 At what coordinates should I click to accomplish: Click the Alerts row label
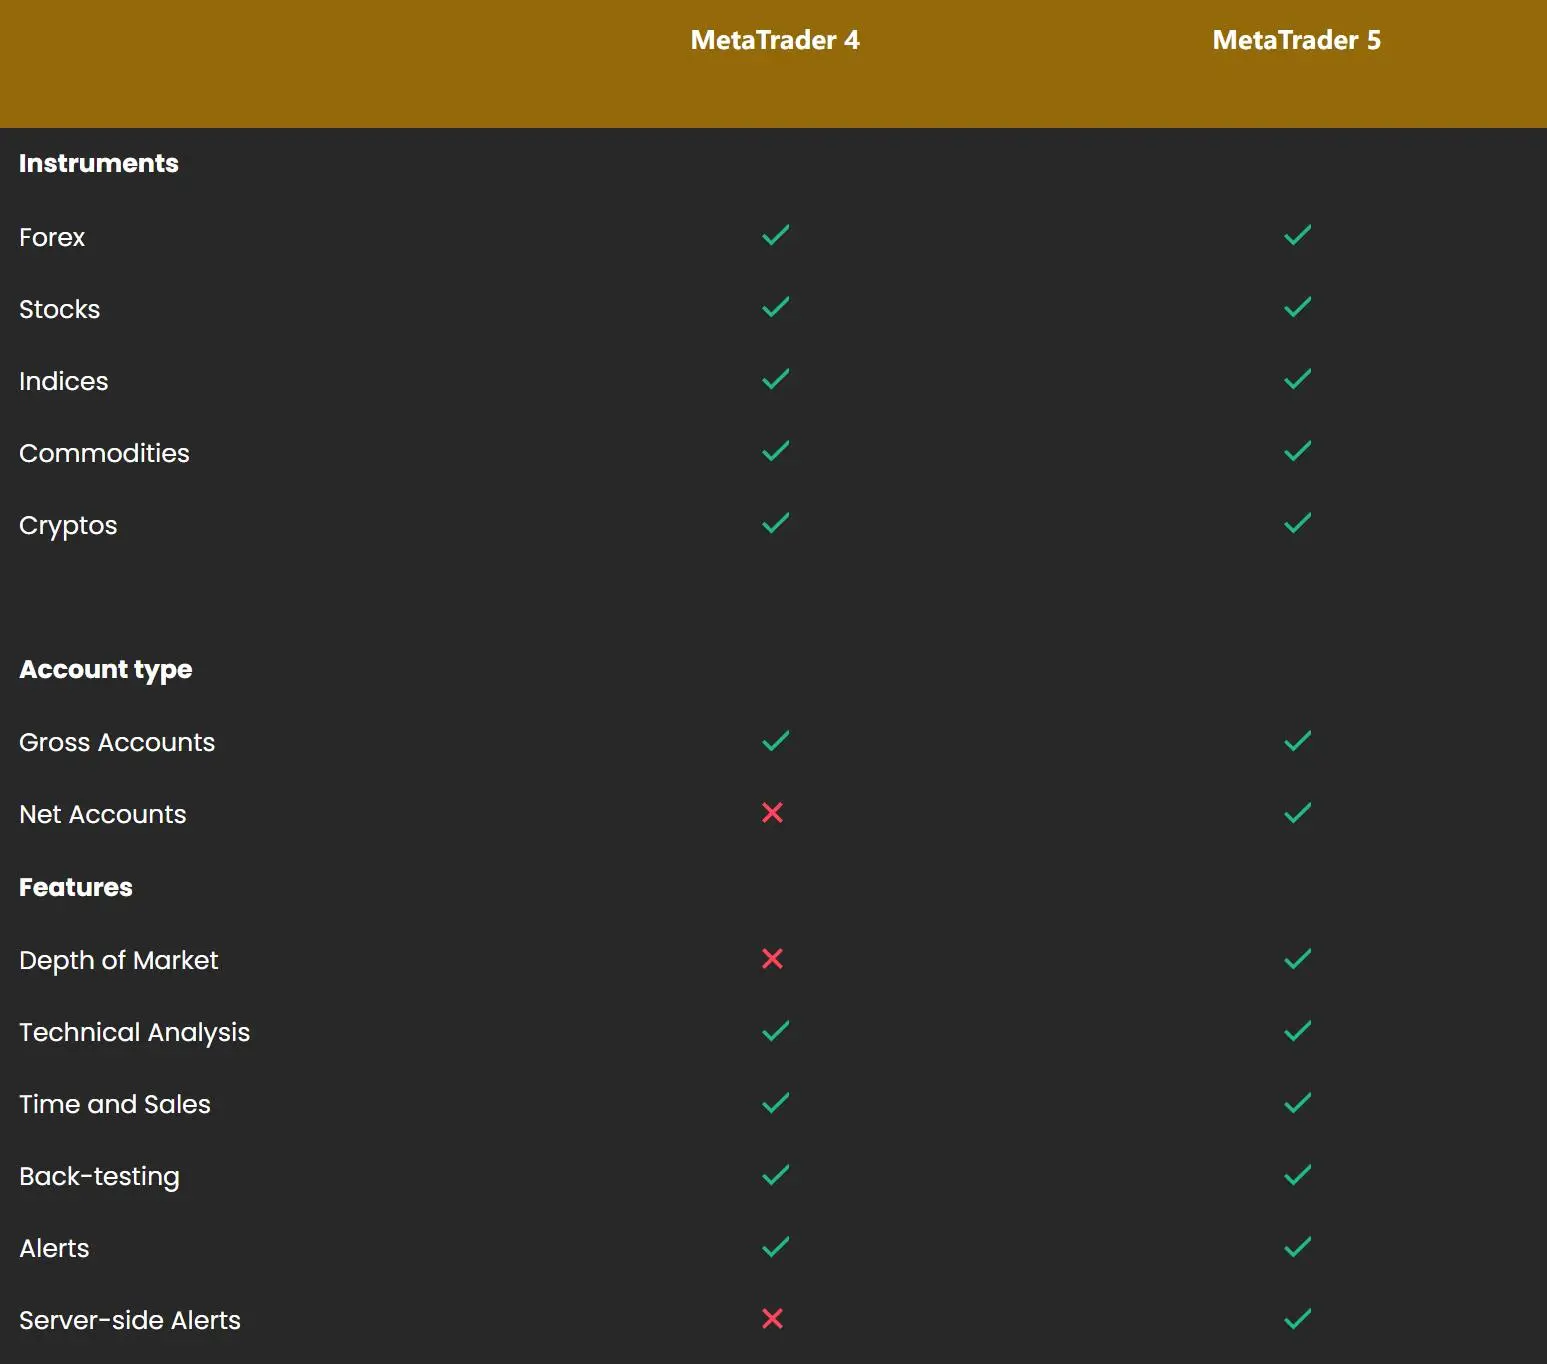point(55,1248)
